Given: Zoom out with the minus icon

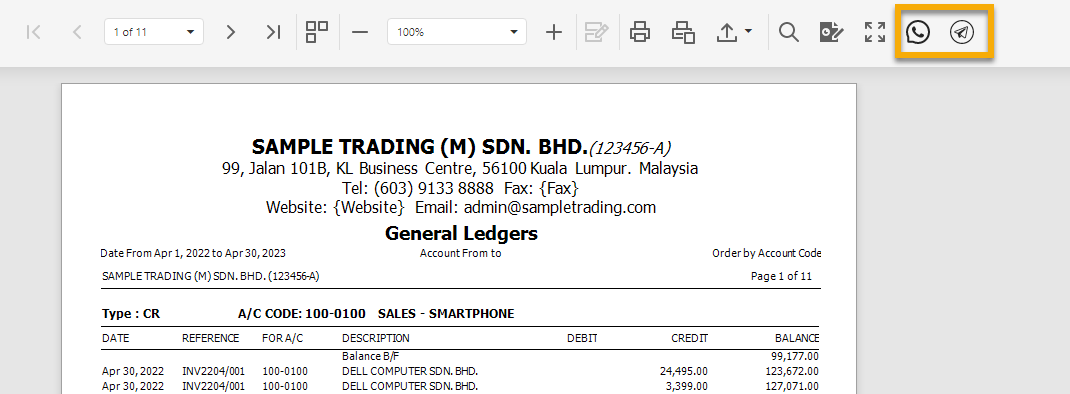Looking at the screenshot, I should (x=360, y=32).
